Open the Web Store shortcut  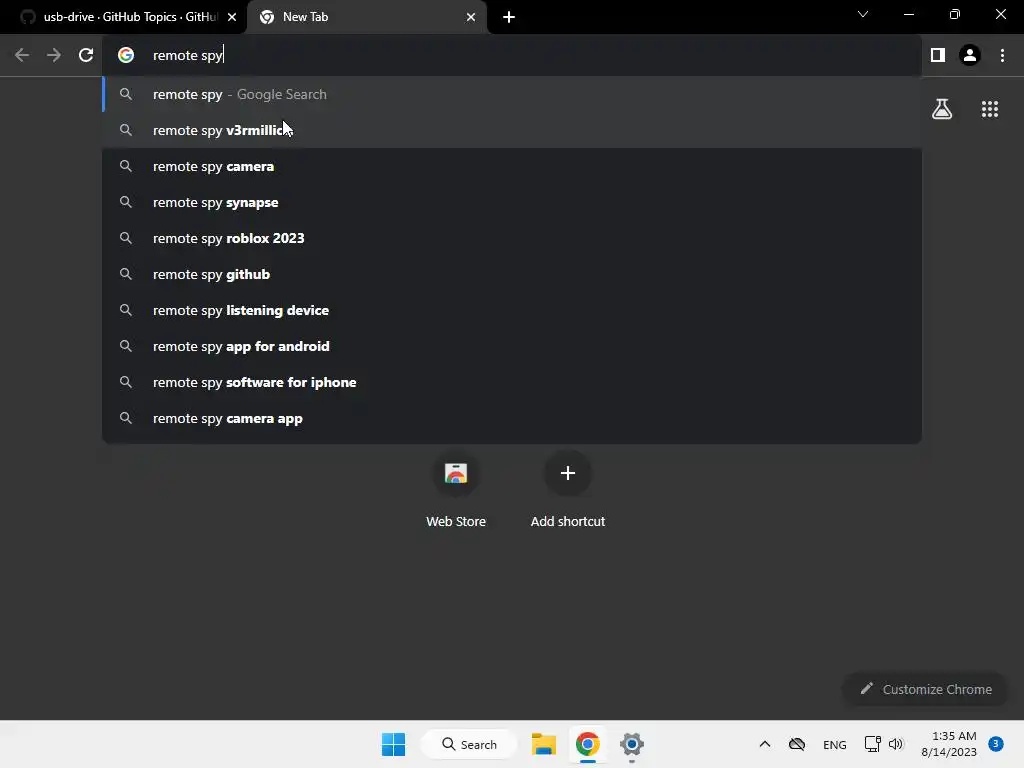(456, 490)
